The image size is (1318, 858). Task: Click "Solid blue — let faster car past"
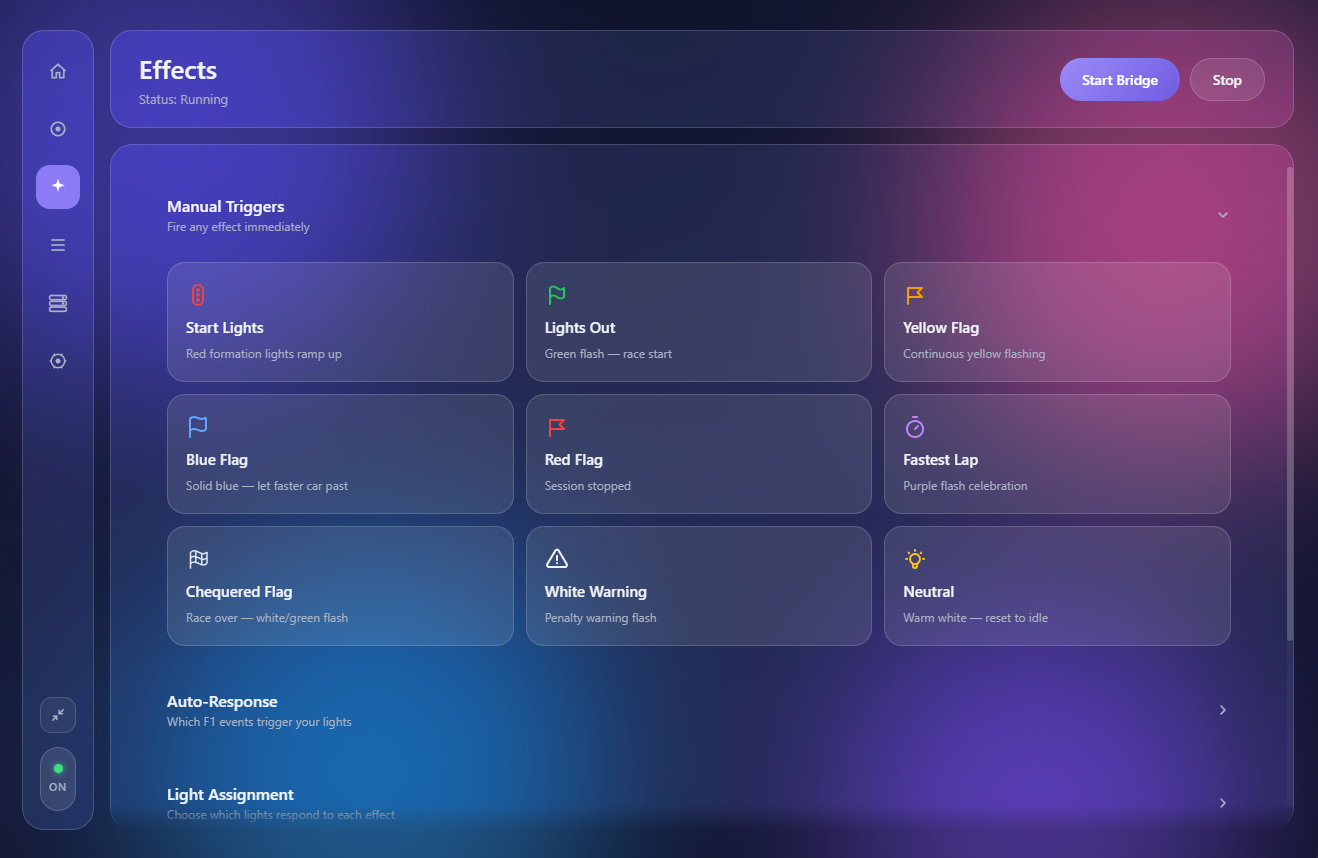click(267, 486)
